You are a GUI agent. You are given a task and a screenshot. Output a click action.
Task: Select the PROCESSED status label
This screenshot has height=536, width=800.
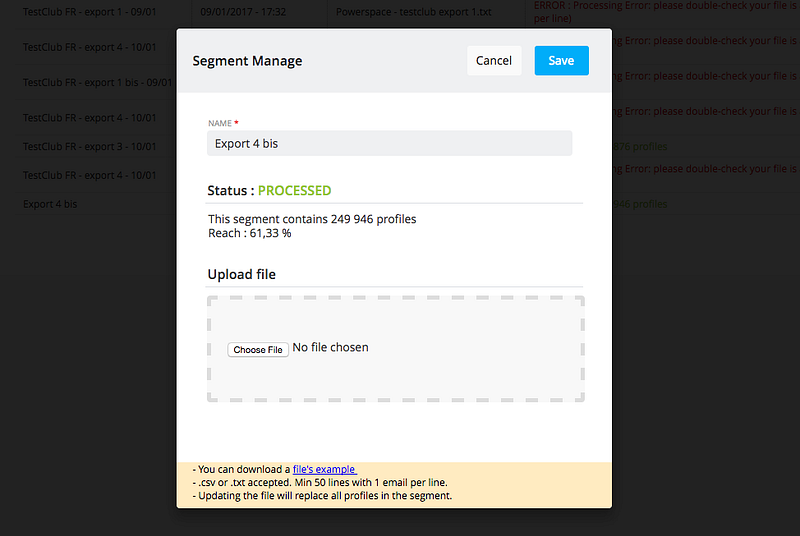tap(294, 190)
